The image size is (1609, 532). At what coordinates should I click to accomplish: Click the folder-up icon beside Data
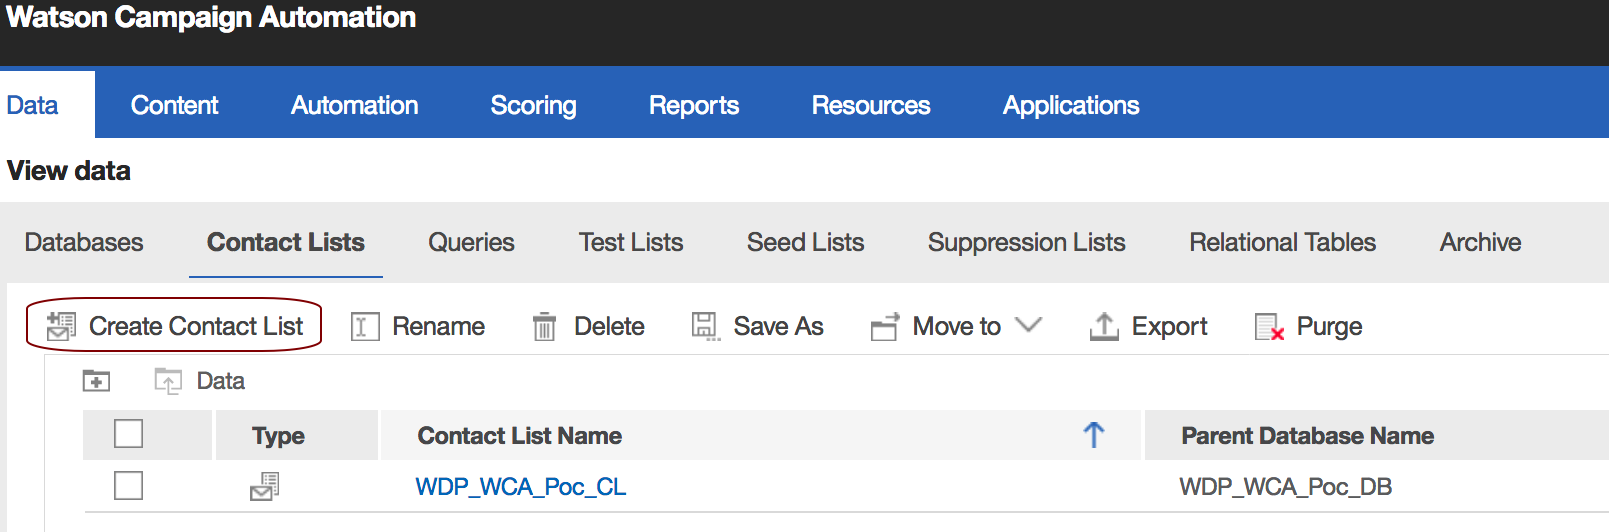(x=168, y=381)
